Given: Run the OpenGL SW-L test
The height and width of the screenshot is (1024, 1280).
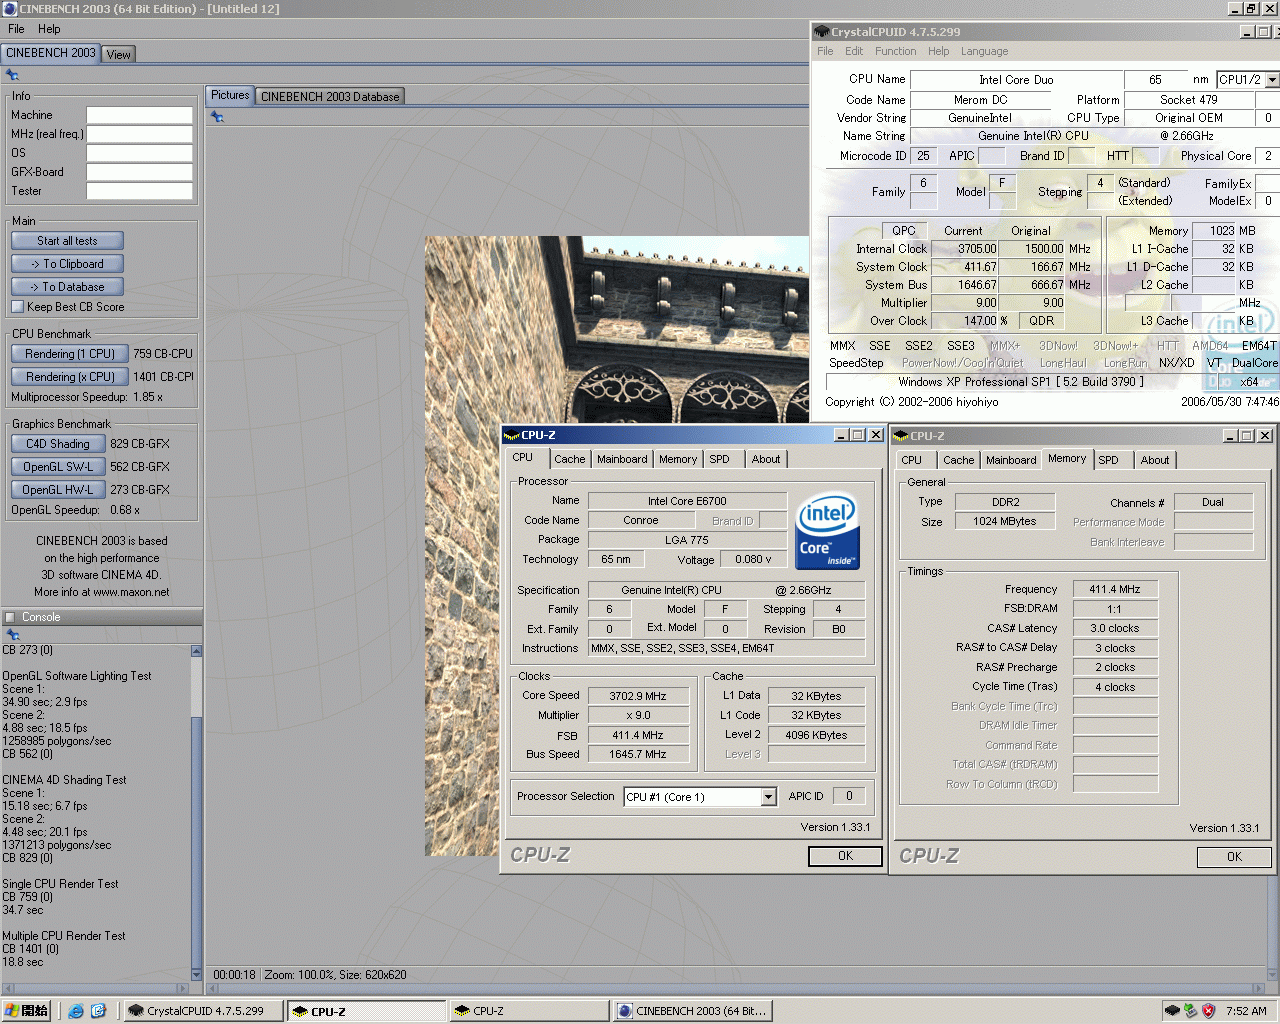Looking at the screenshot, I should pyautogui.click(x=58, y=467).
